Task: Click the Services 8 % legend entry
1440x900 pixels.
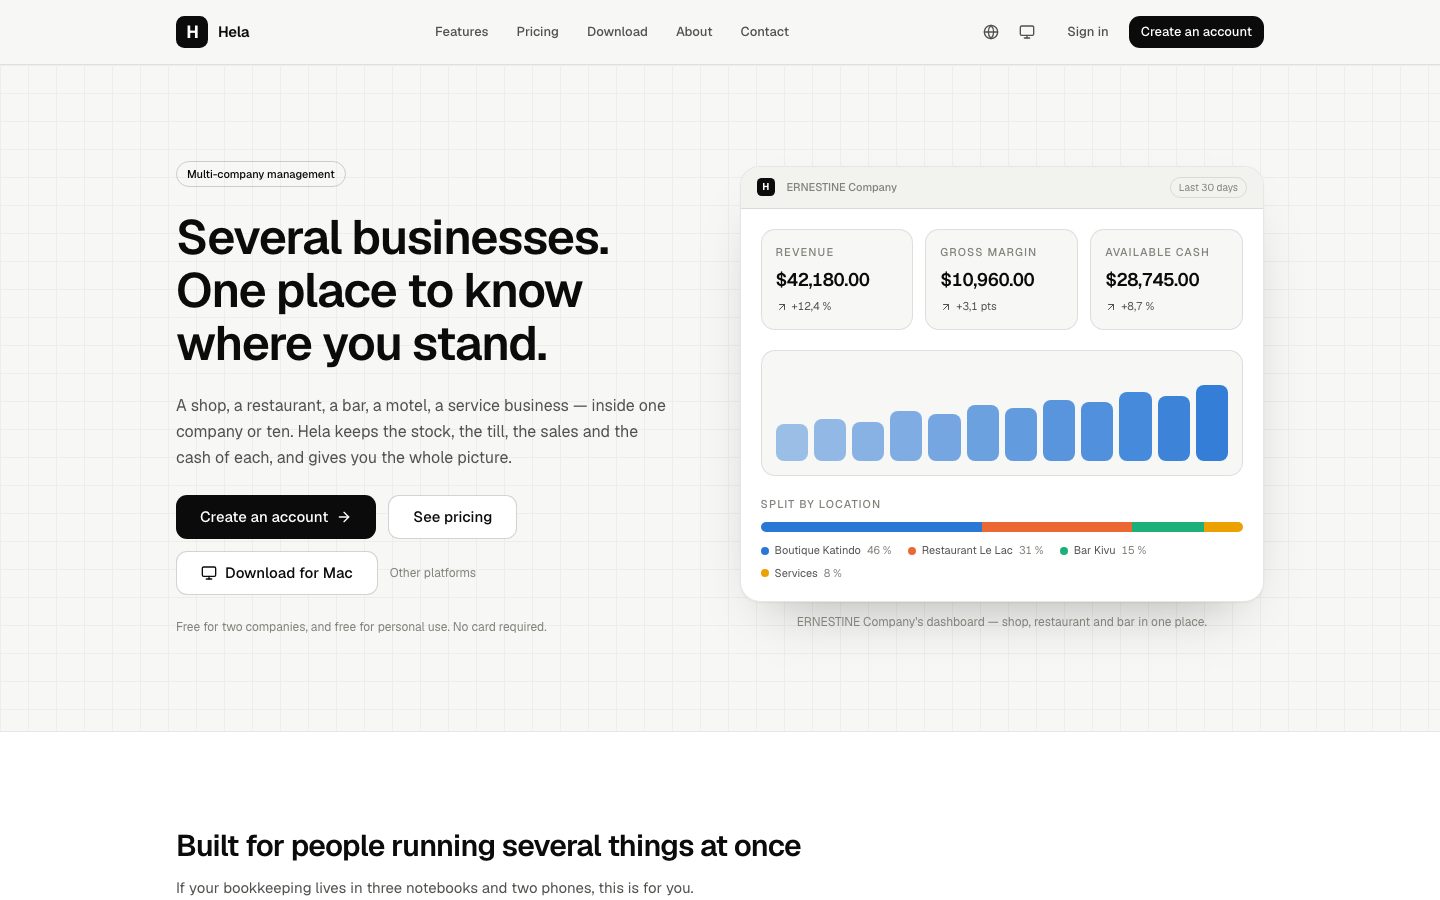Action: pyautogui.click(x=801, y=573)
